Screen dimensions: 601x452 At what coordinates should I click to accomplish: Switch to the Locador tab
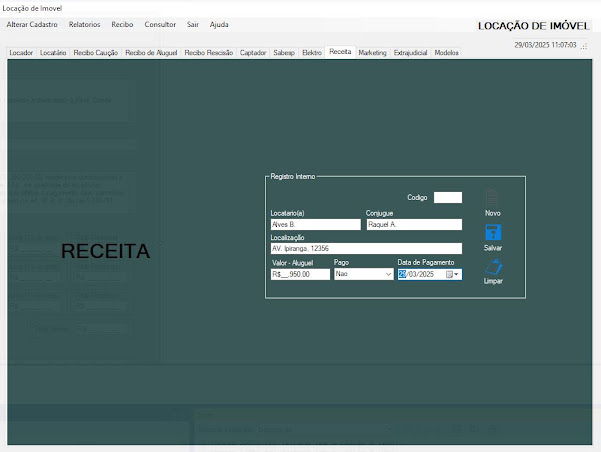21,53
